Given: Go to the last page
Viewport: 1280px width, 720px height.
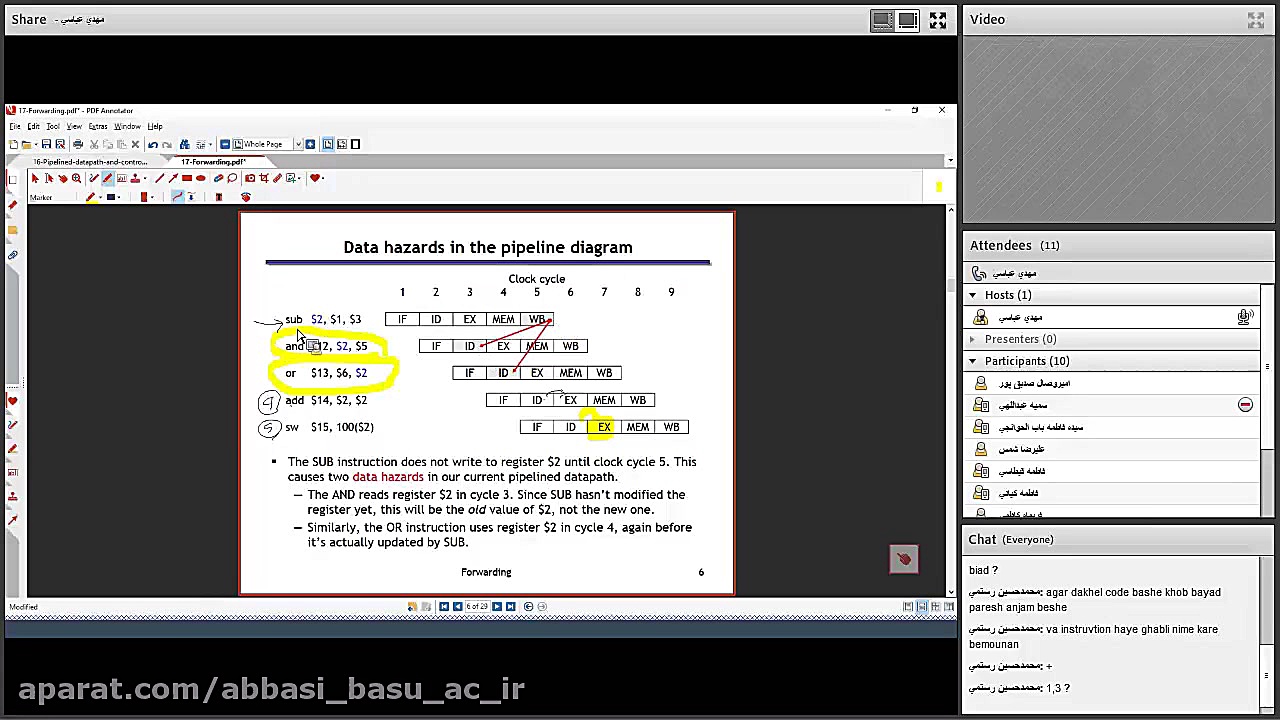Looking at the screenshot, I should (510, 606).
